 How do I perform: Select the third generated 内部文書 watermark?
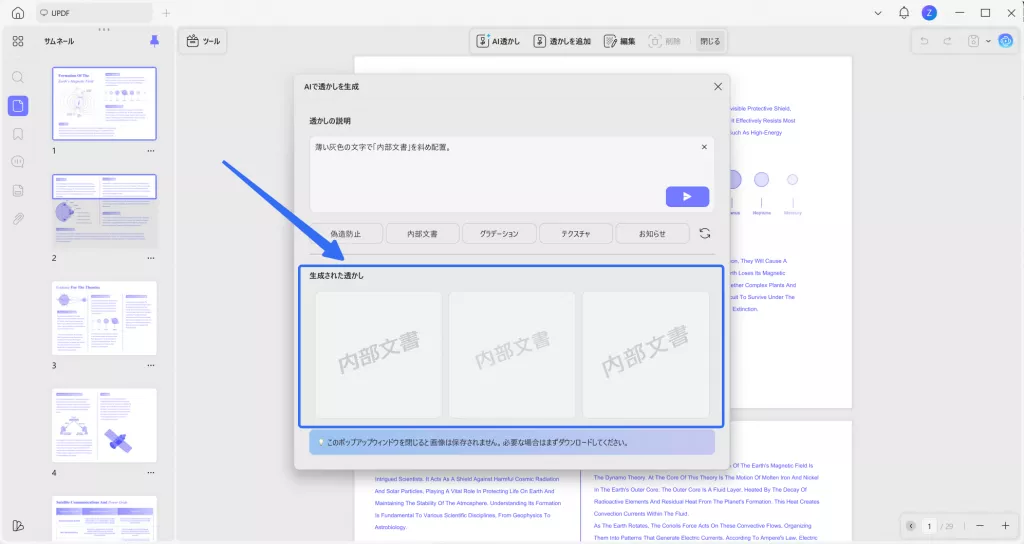coord(645,354)
